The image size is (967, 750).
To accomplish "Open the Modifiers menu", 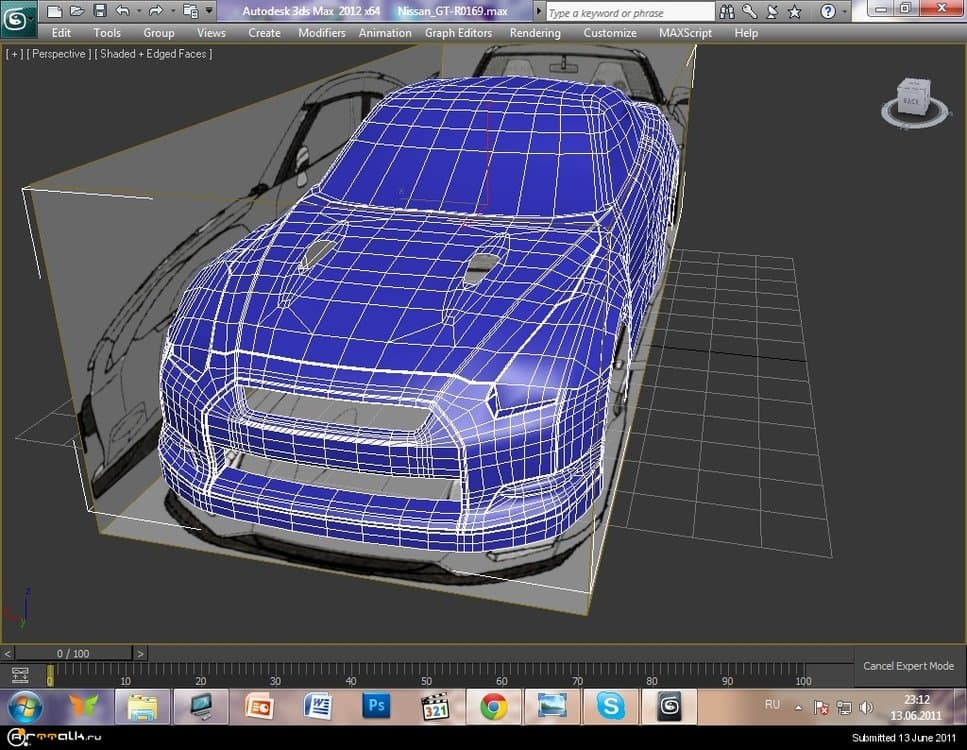I will 321,33.
